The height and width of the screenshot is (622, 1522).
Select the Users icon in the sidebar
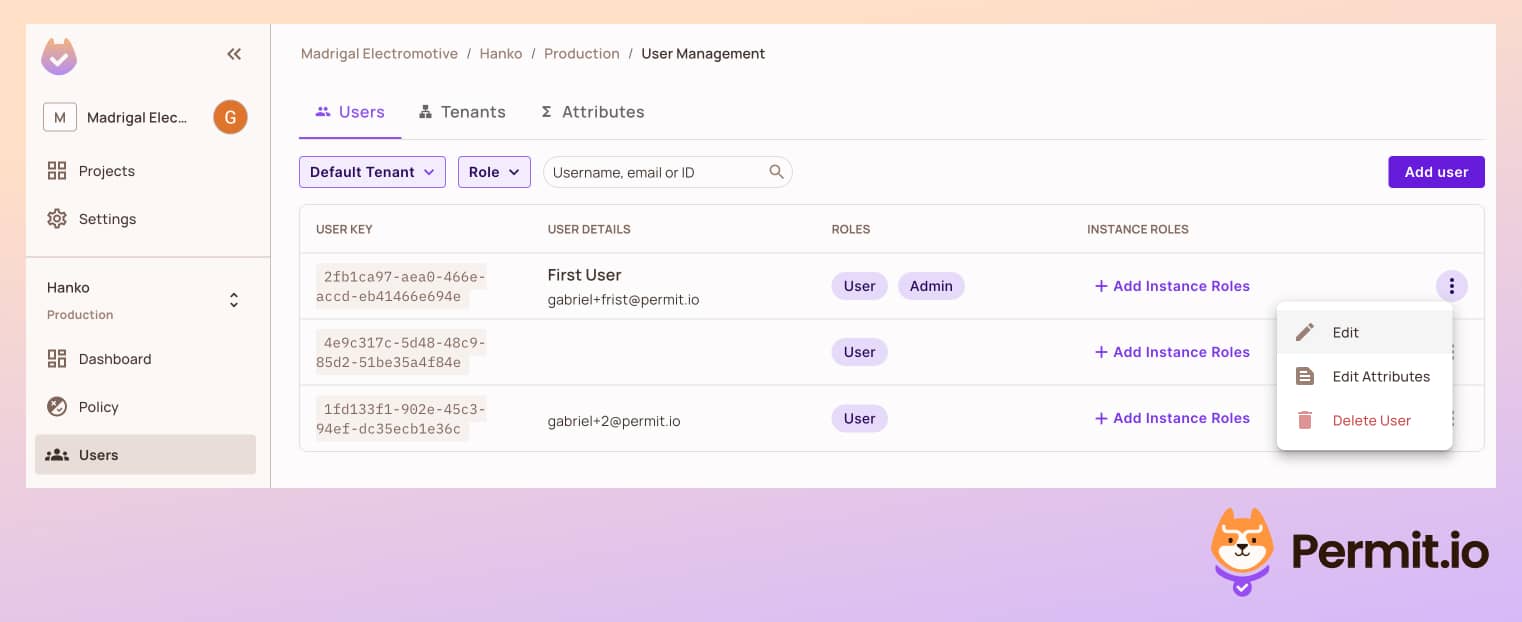tap(57, 455)
